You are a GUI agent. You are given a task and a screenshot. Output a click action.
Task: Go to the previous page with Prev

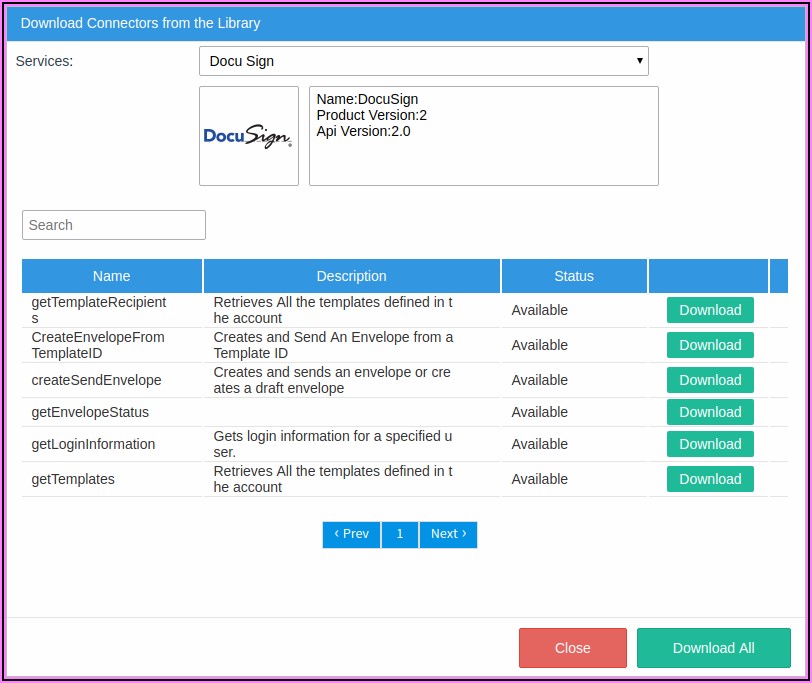click(351, 534)
